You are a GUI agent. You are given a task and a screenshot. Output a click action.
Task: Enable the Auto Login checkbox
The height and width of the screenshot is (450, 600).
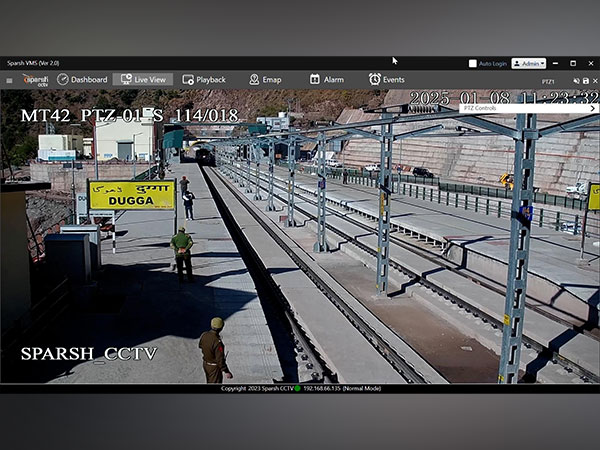coord(473,64)
